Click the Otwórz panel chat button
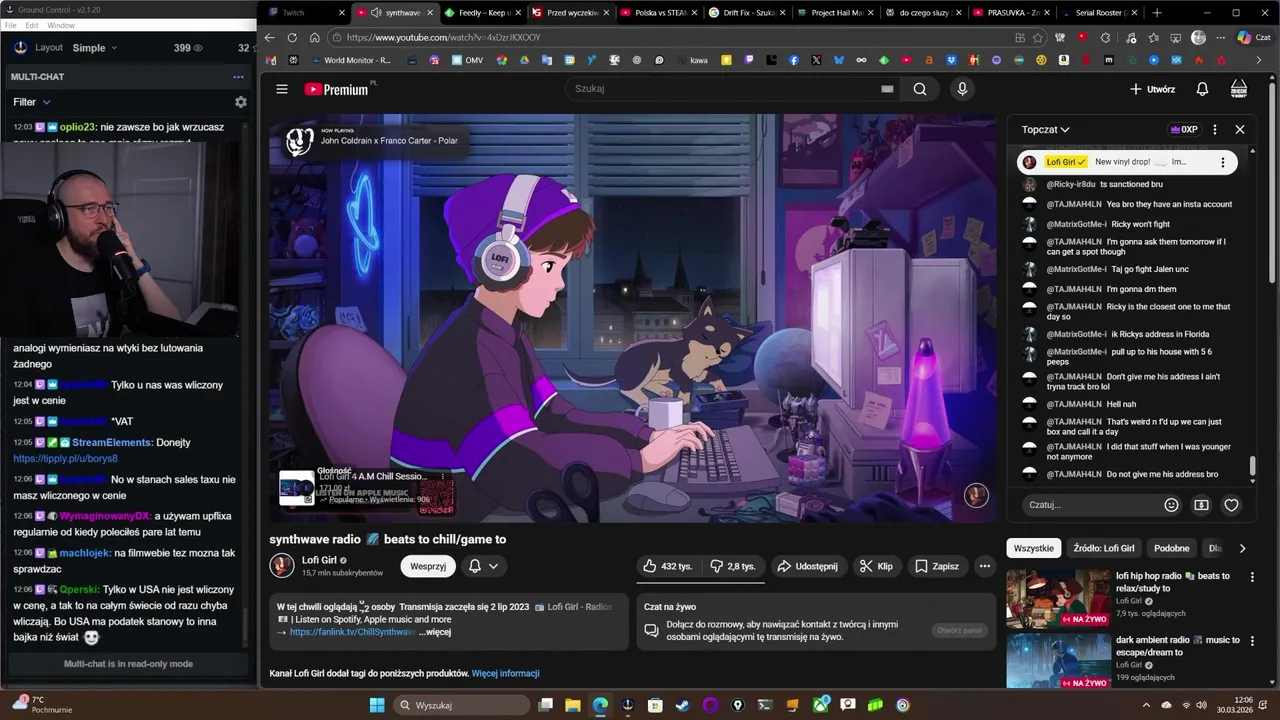The height and width of the screenshot is (720, 1280). pyautogui.click(x=959, y=630)
